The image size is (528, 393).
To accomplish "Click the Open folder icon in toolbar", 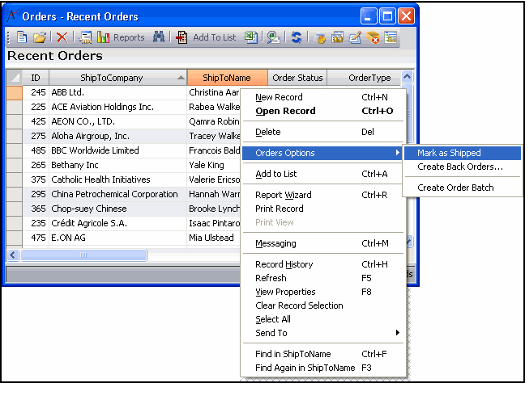I will tap(39, 37).
